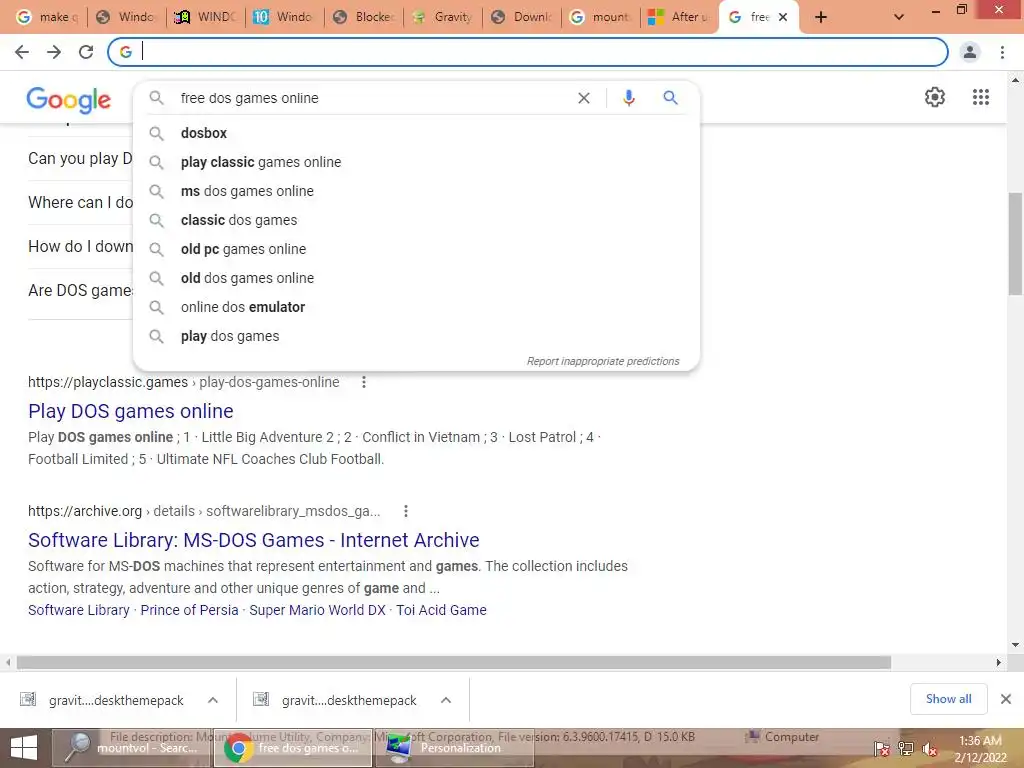
Task: Click Show all downloads button
Action: [948, 699]
